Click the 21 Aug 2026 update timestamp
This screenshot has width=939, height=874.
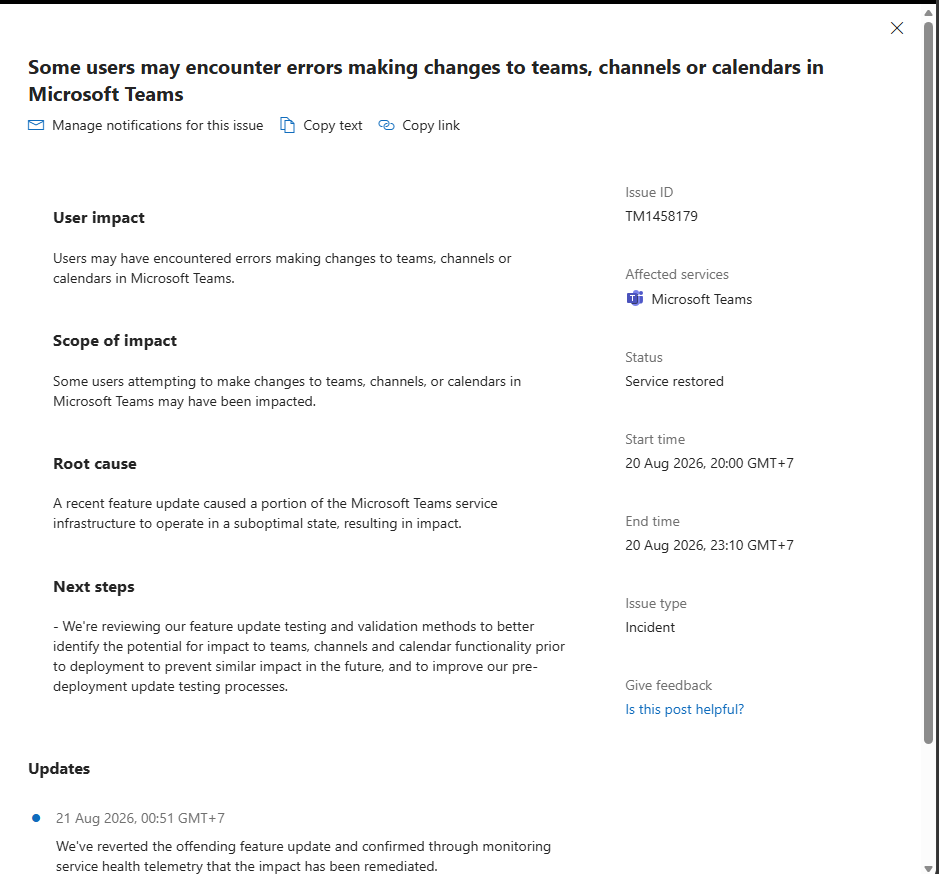tap(140, 818)
